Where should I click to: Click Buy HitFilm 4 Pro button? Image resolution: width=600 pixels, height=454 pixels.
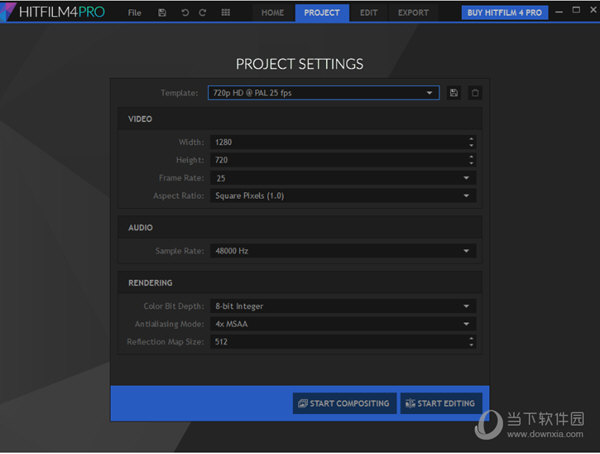tap(505, 13)
